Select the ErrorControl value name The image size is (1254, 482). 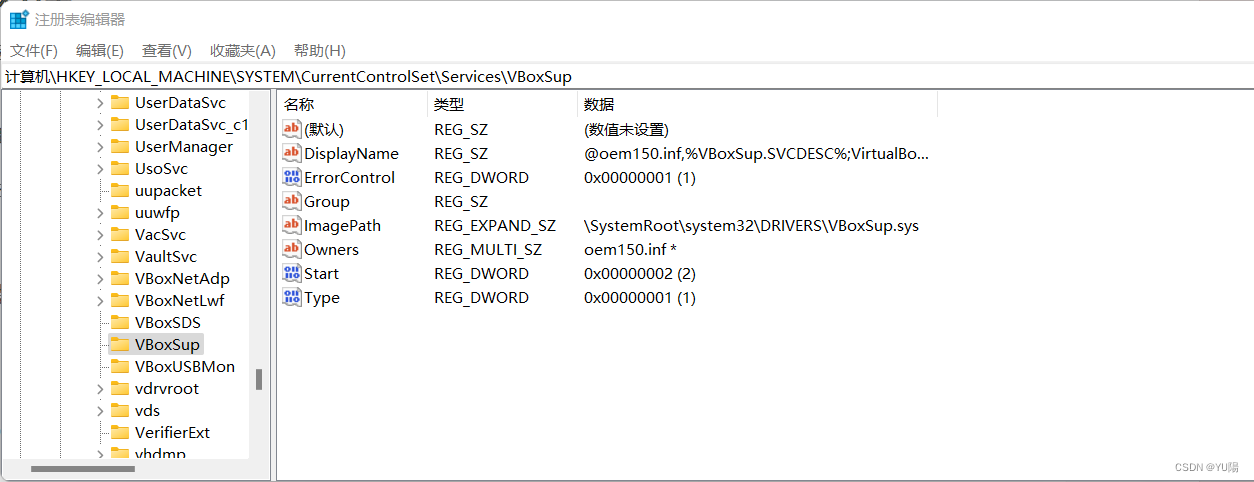(349, 177)
